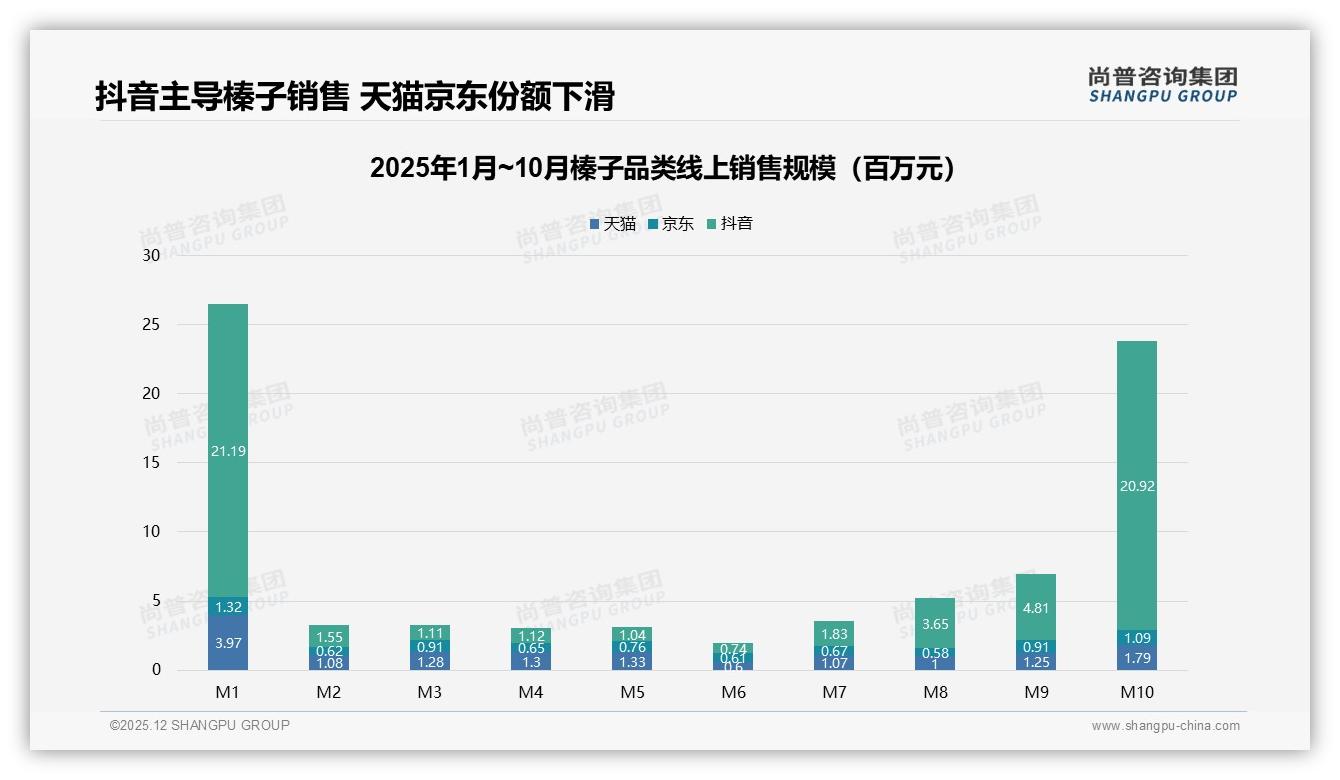Click the chart title text
The image size is (1340, 780).
tap(665, 168)
